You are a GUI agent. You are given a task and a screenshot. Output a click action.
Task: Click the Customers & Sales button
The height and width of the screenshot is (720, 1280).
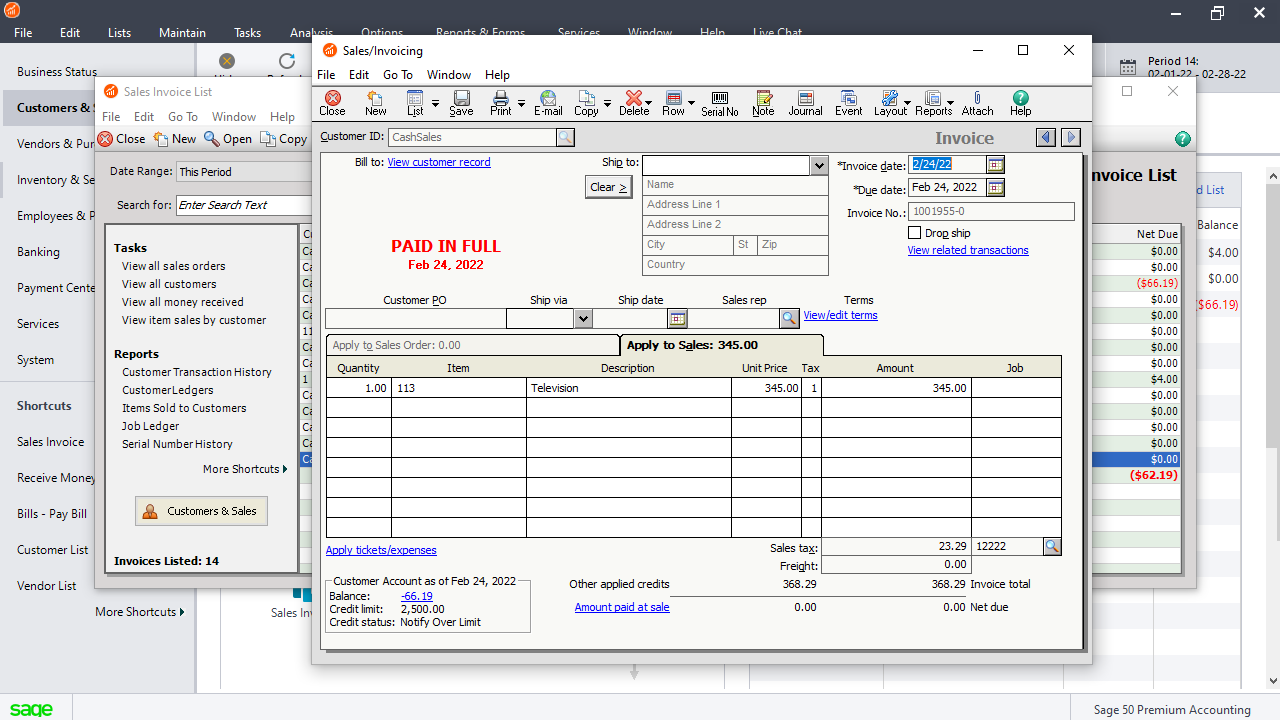coord(201,511)
